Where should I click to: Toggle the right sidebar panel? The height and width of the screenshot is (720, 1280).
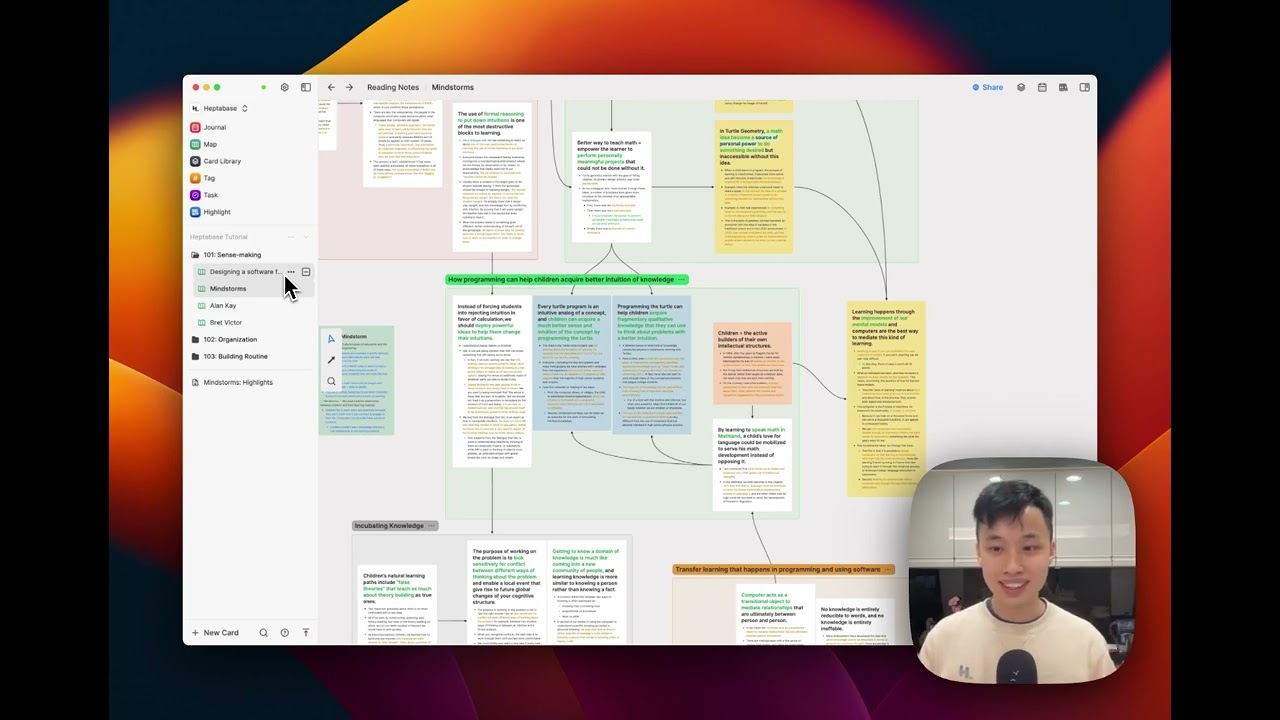tap(1084, 88)
